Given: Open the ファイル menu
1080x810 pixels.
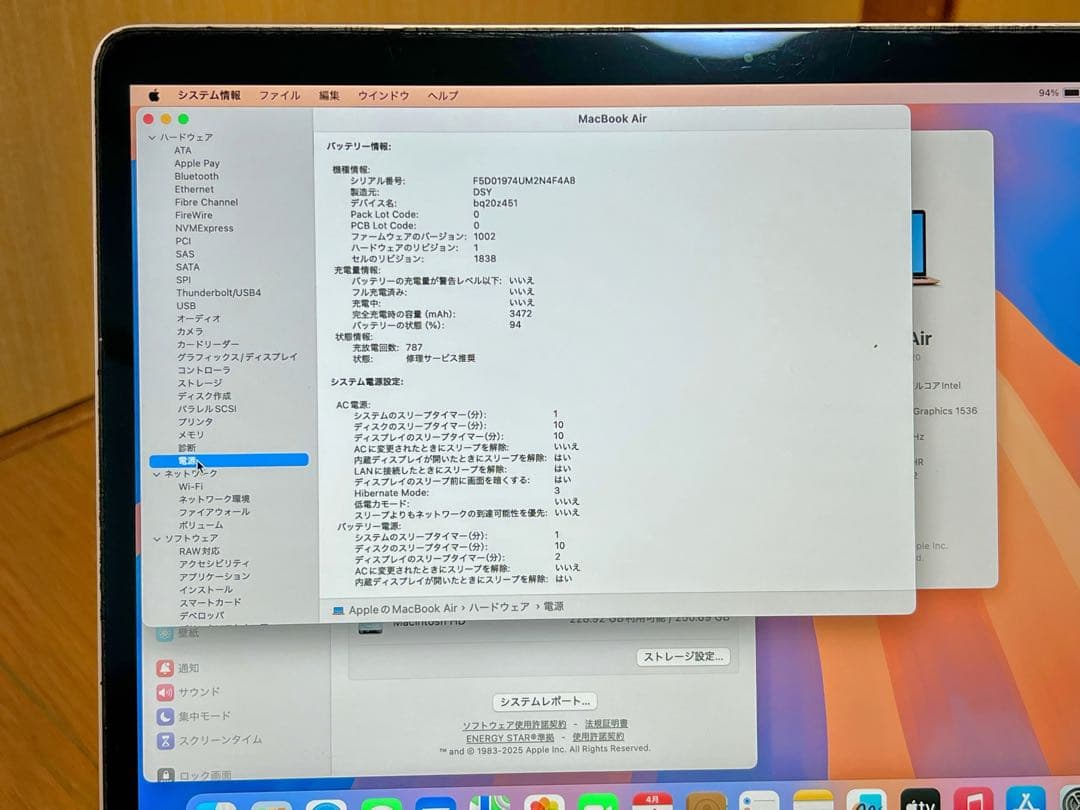Looking at the screenshot, I should coord(279,96).
